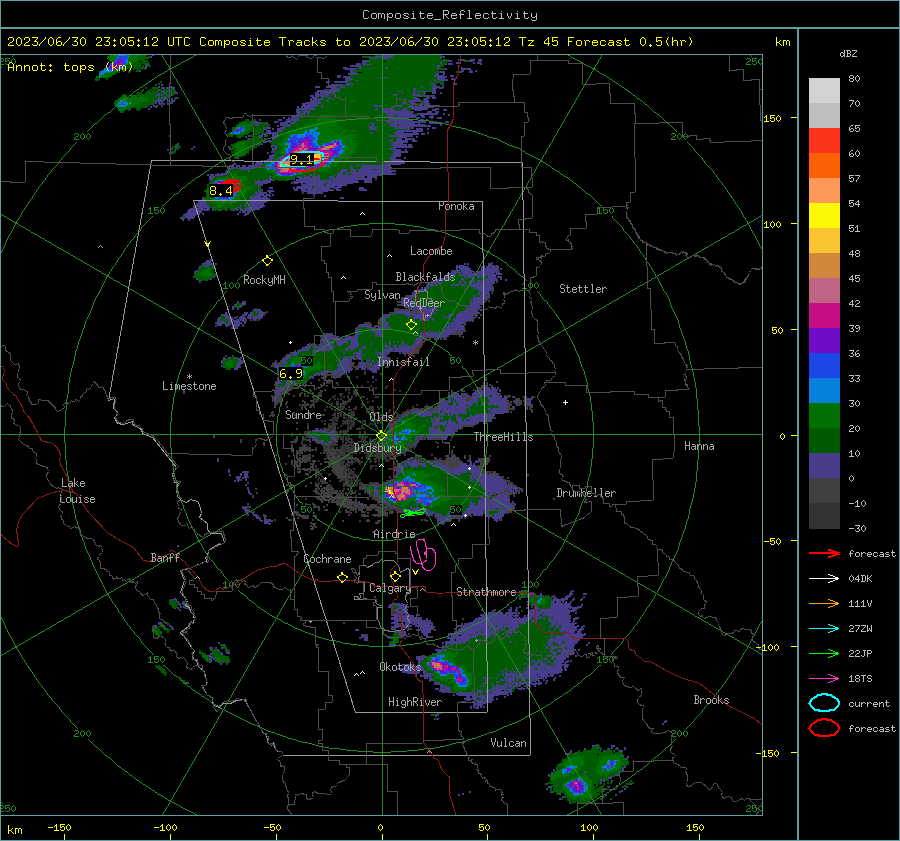This screenshot has width=900, height=841.
Task: Click the red forecast ellipse legend icon
Action: (824, 728)
